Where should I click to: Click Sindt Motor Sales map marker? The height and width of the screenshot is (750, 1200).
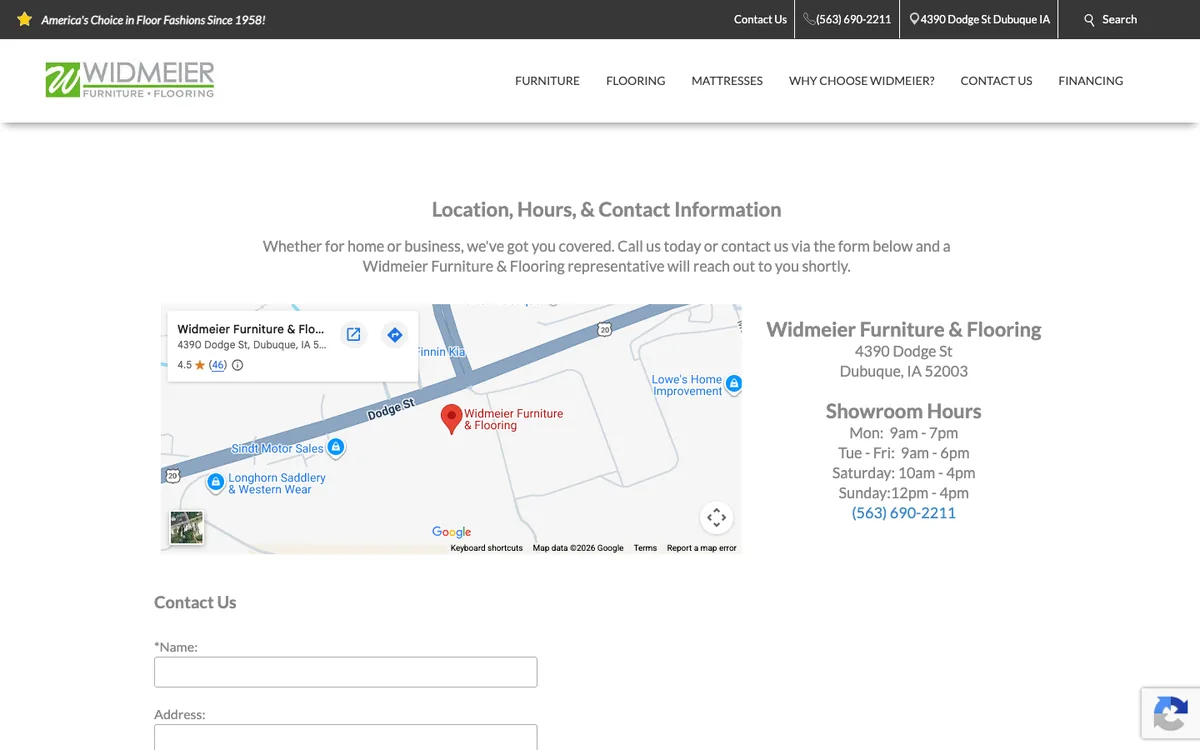click(x=336, y=448)
